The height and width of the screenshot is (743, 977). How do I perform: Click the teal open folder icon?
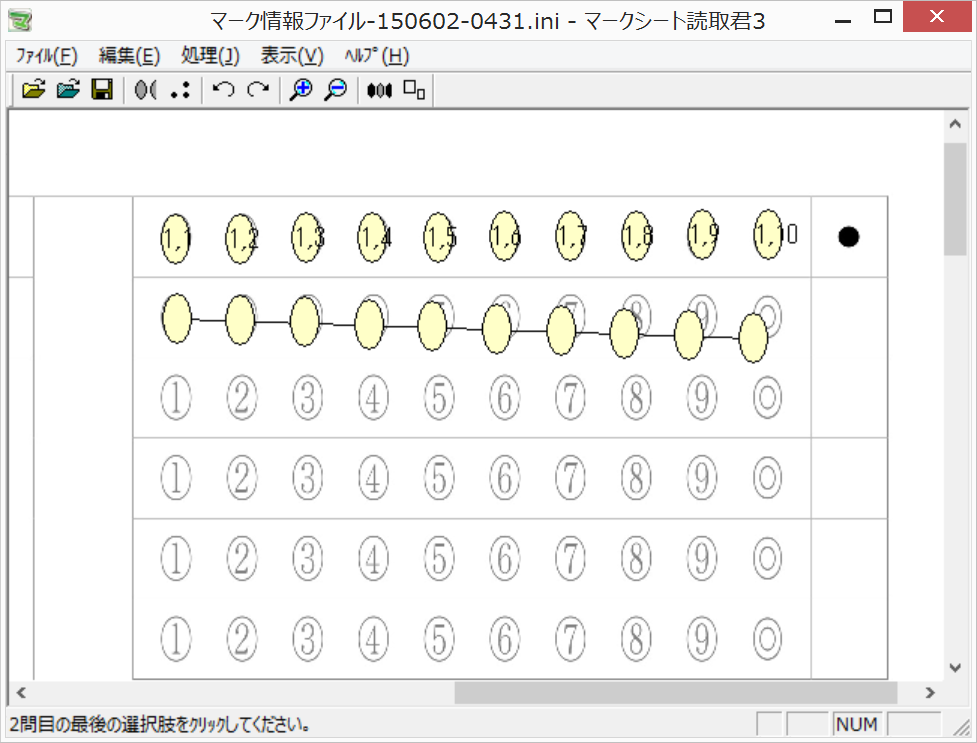(x=68, y=90)
